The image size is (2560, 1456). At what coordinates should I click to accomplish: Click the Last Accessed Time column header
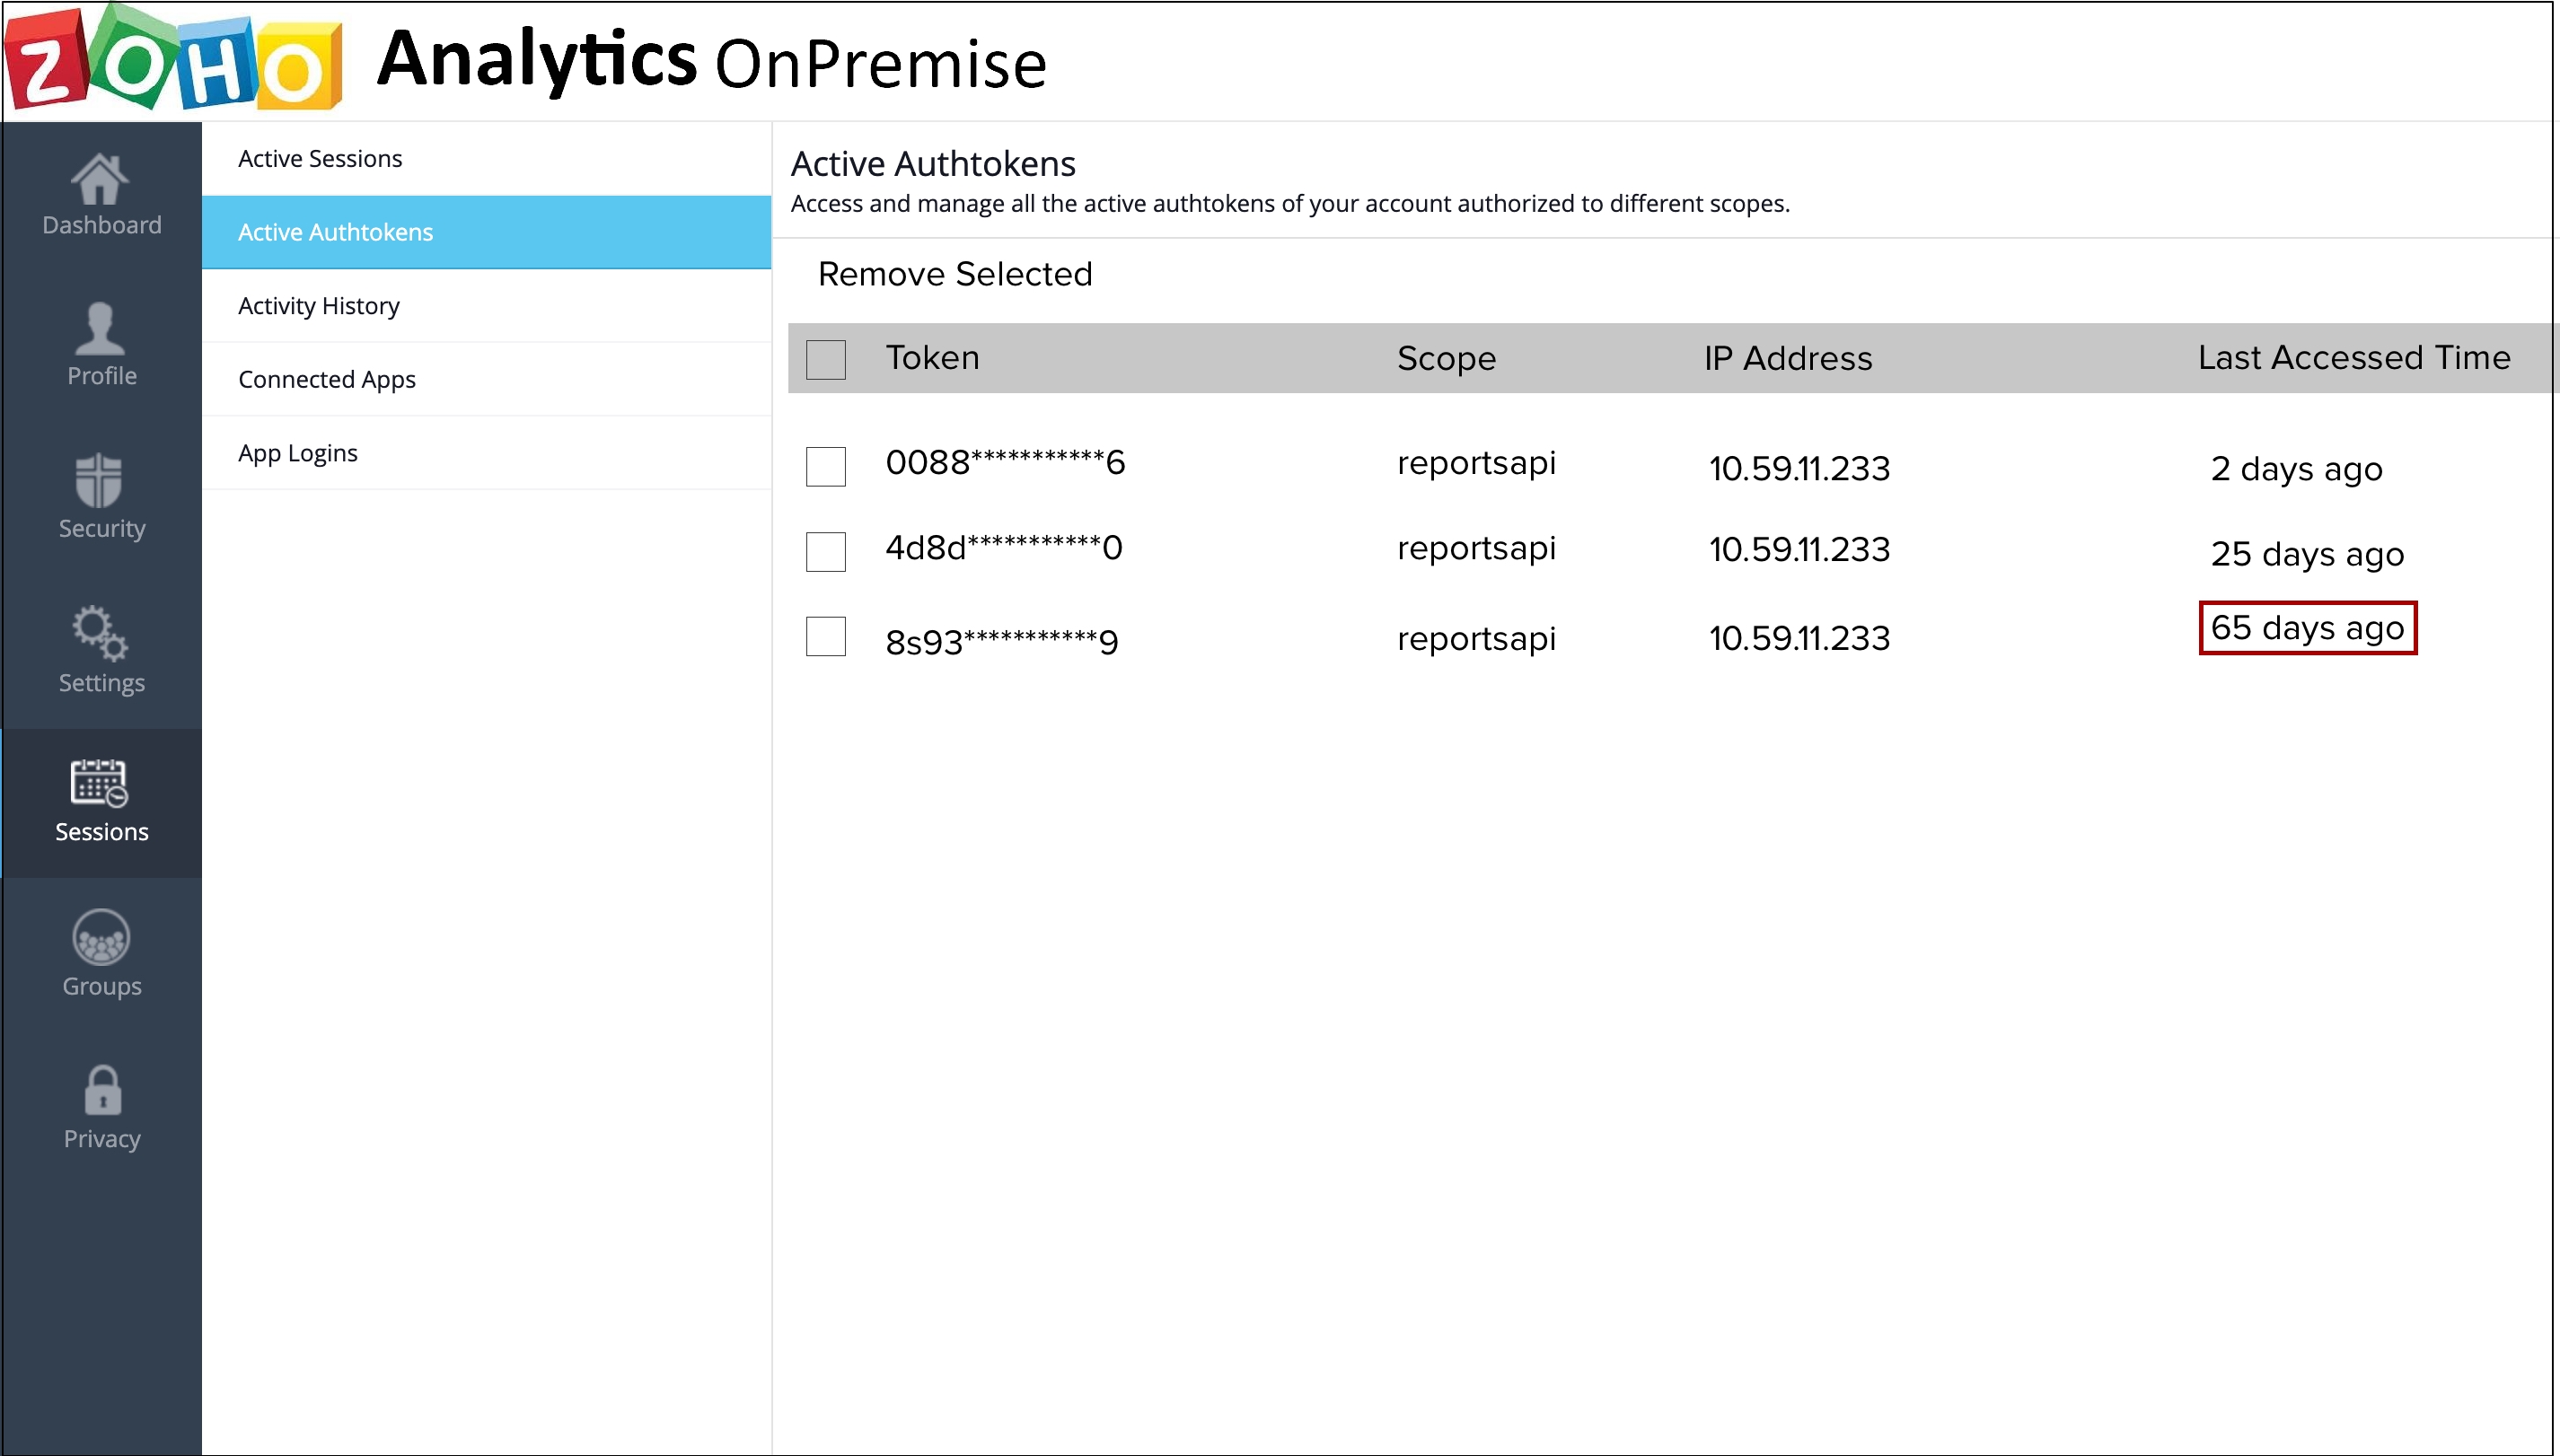pos(2353,358)
